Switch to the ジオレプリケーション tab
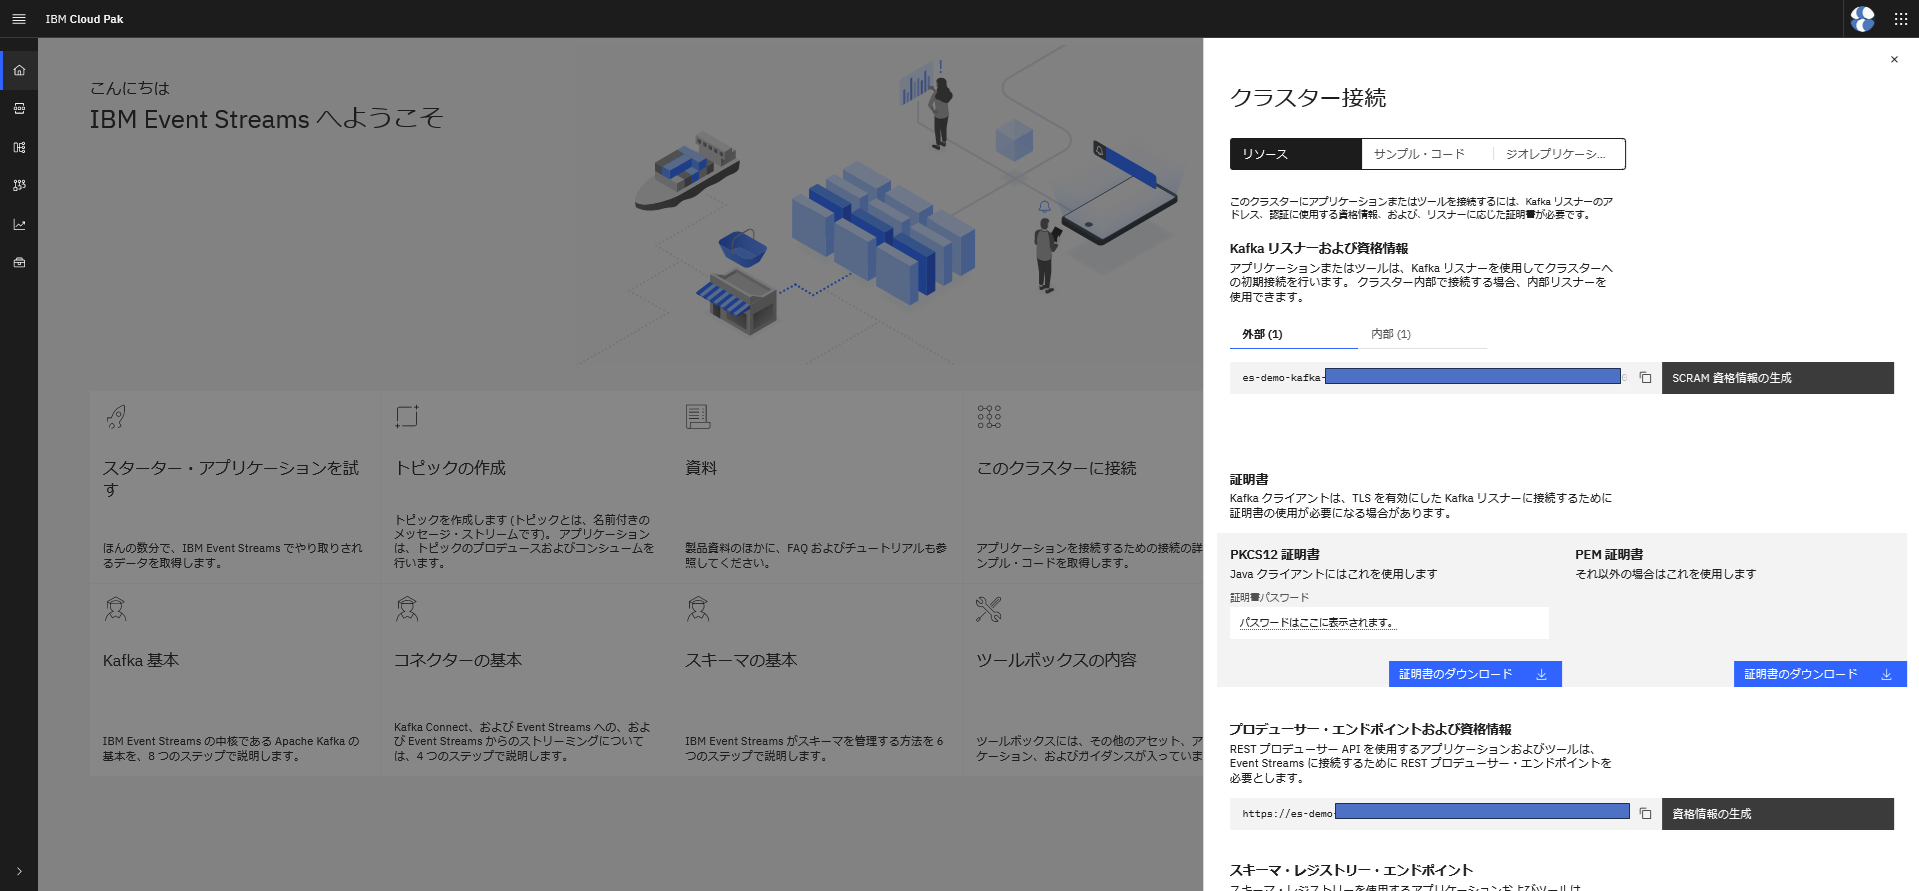 [x=1559, y=154]
